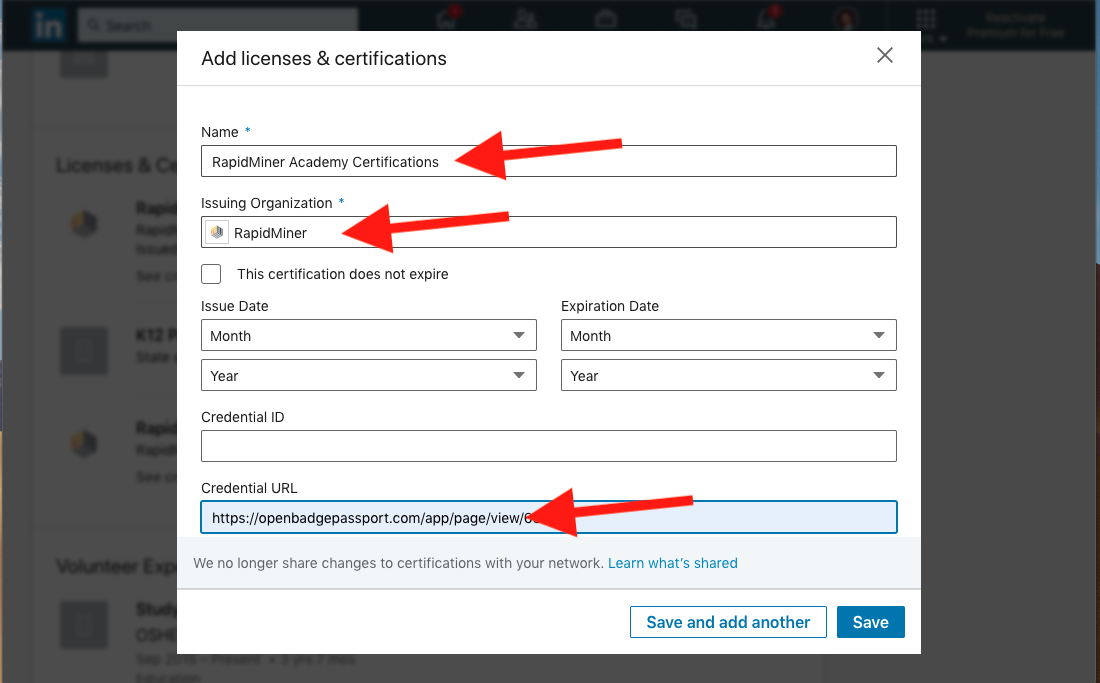Screen dimensions: 1100x683
Task: Open the Jobs briefcase icon in navbar
Action: 605,20
